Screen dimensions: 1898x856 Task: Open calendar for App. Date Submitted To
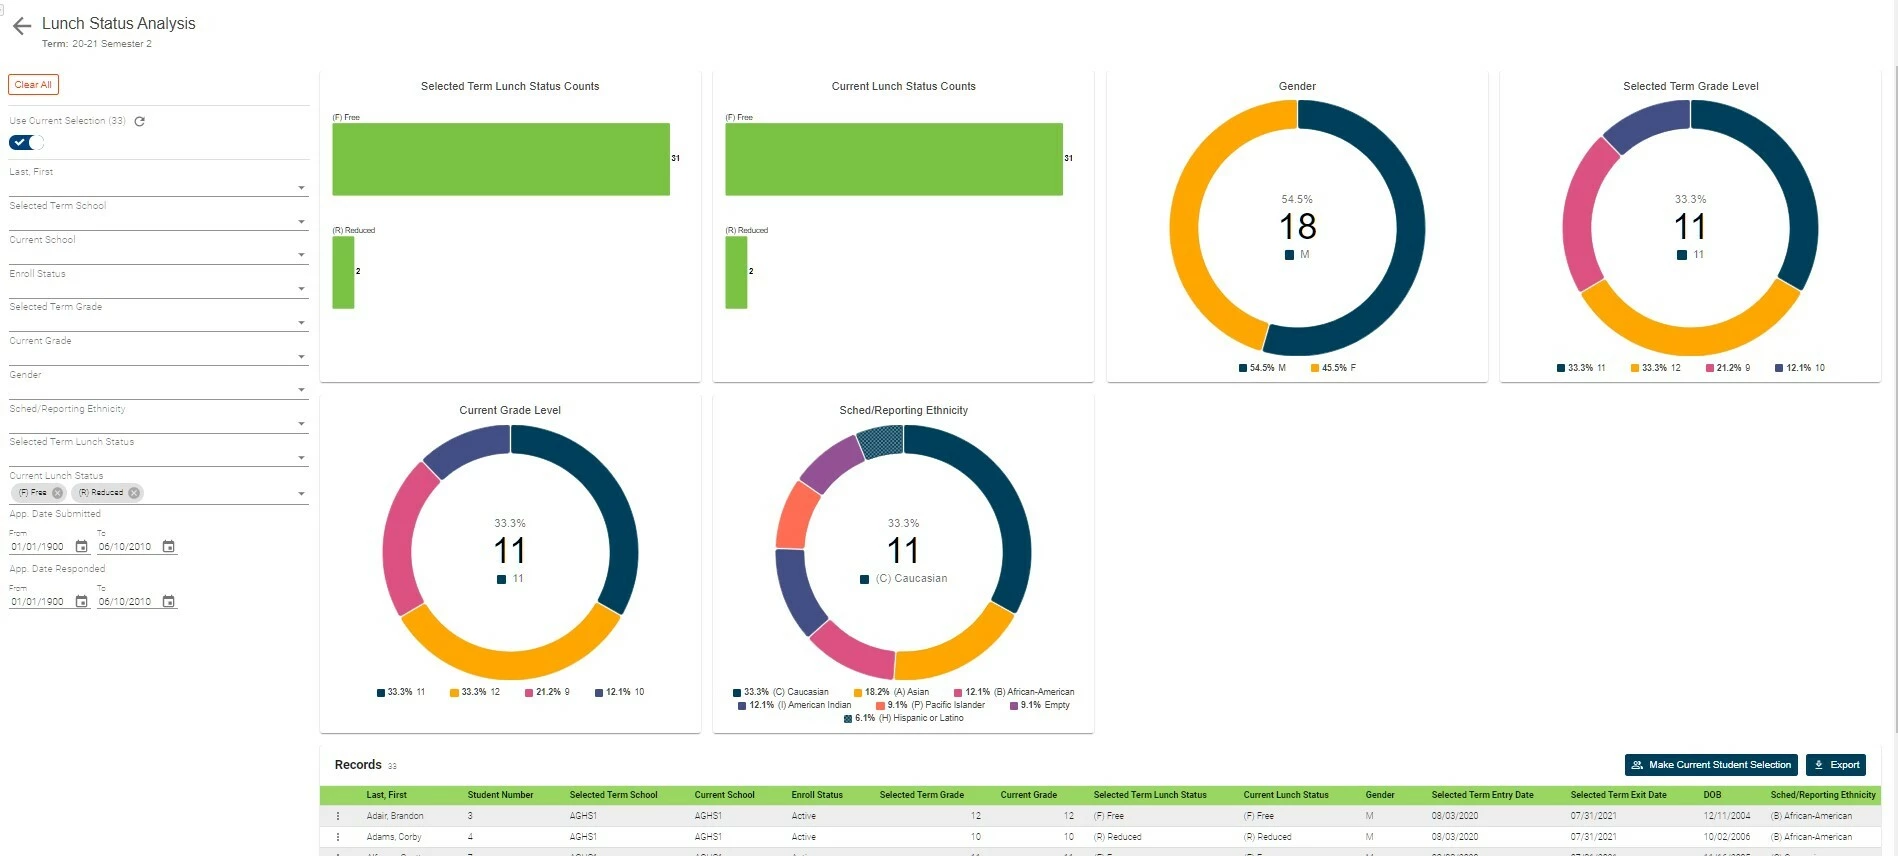point(169,547)
